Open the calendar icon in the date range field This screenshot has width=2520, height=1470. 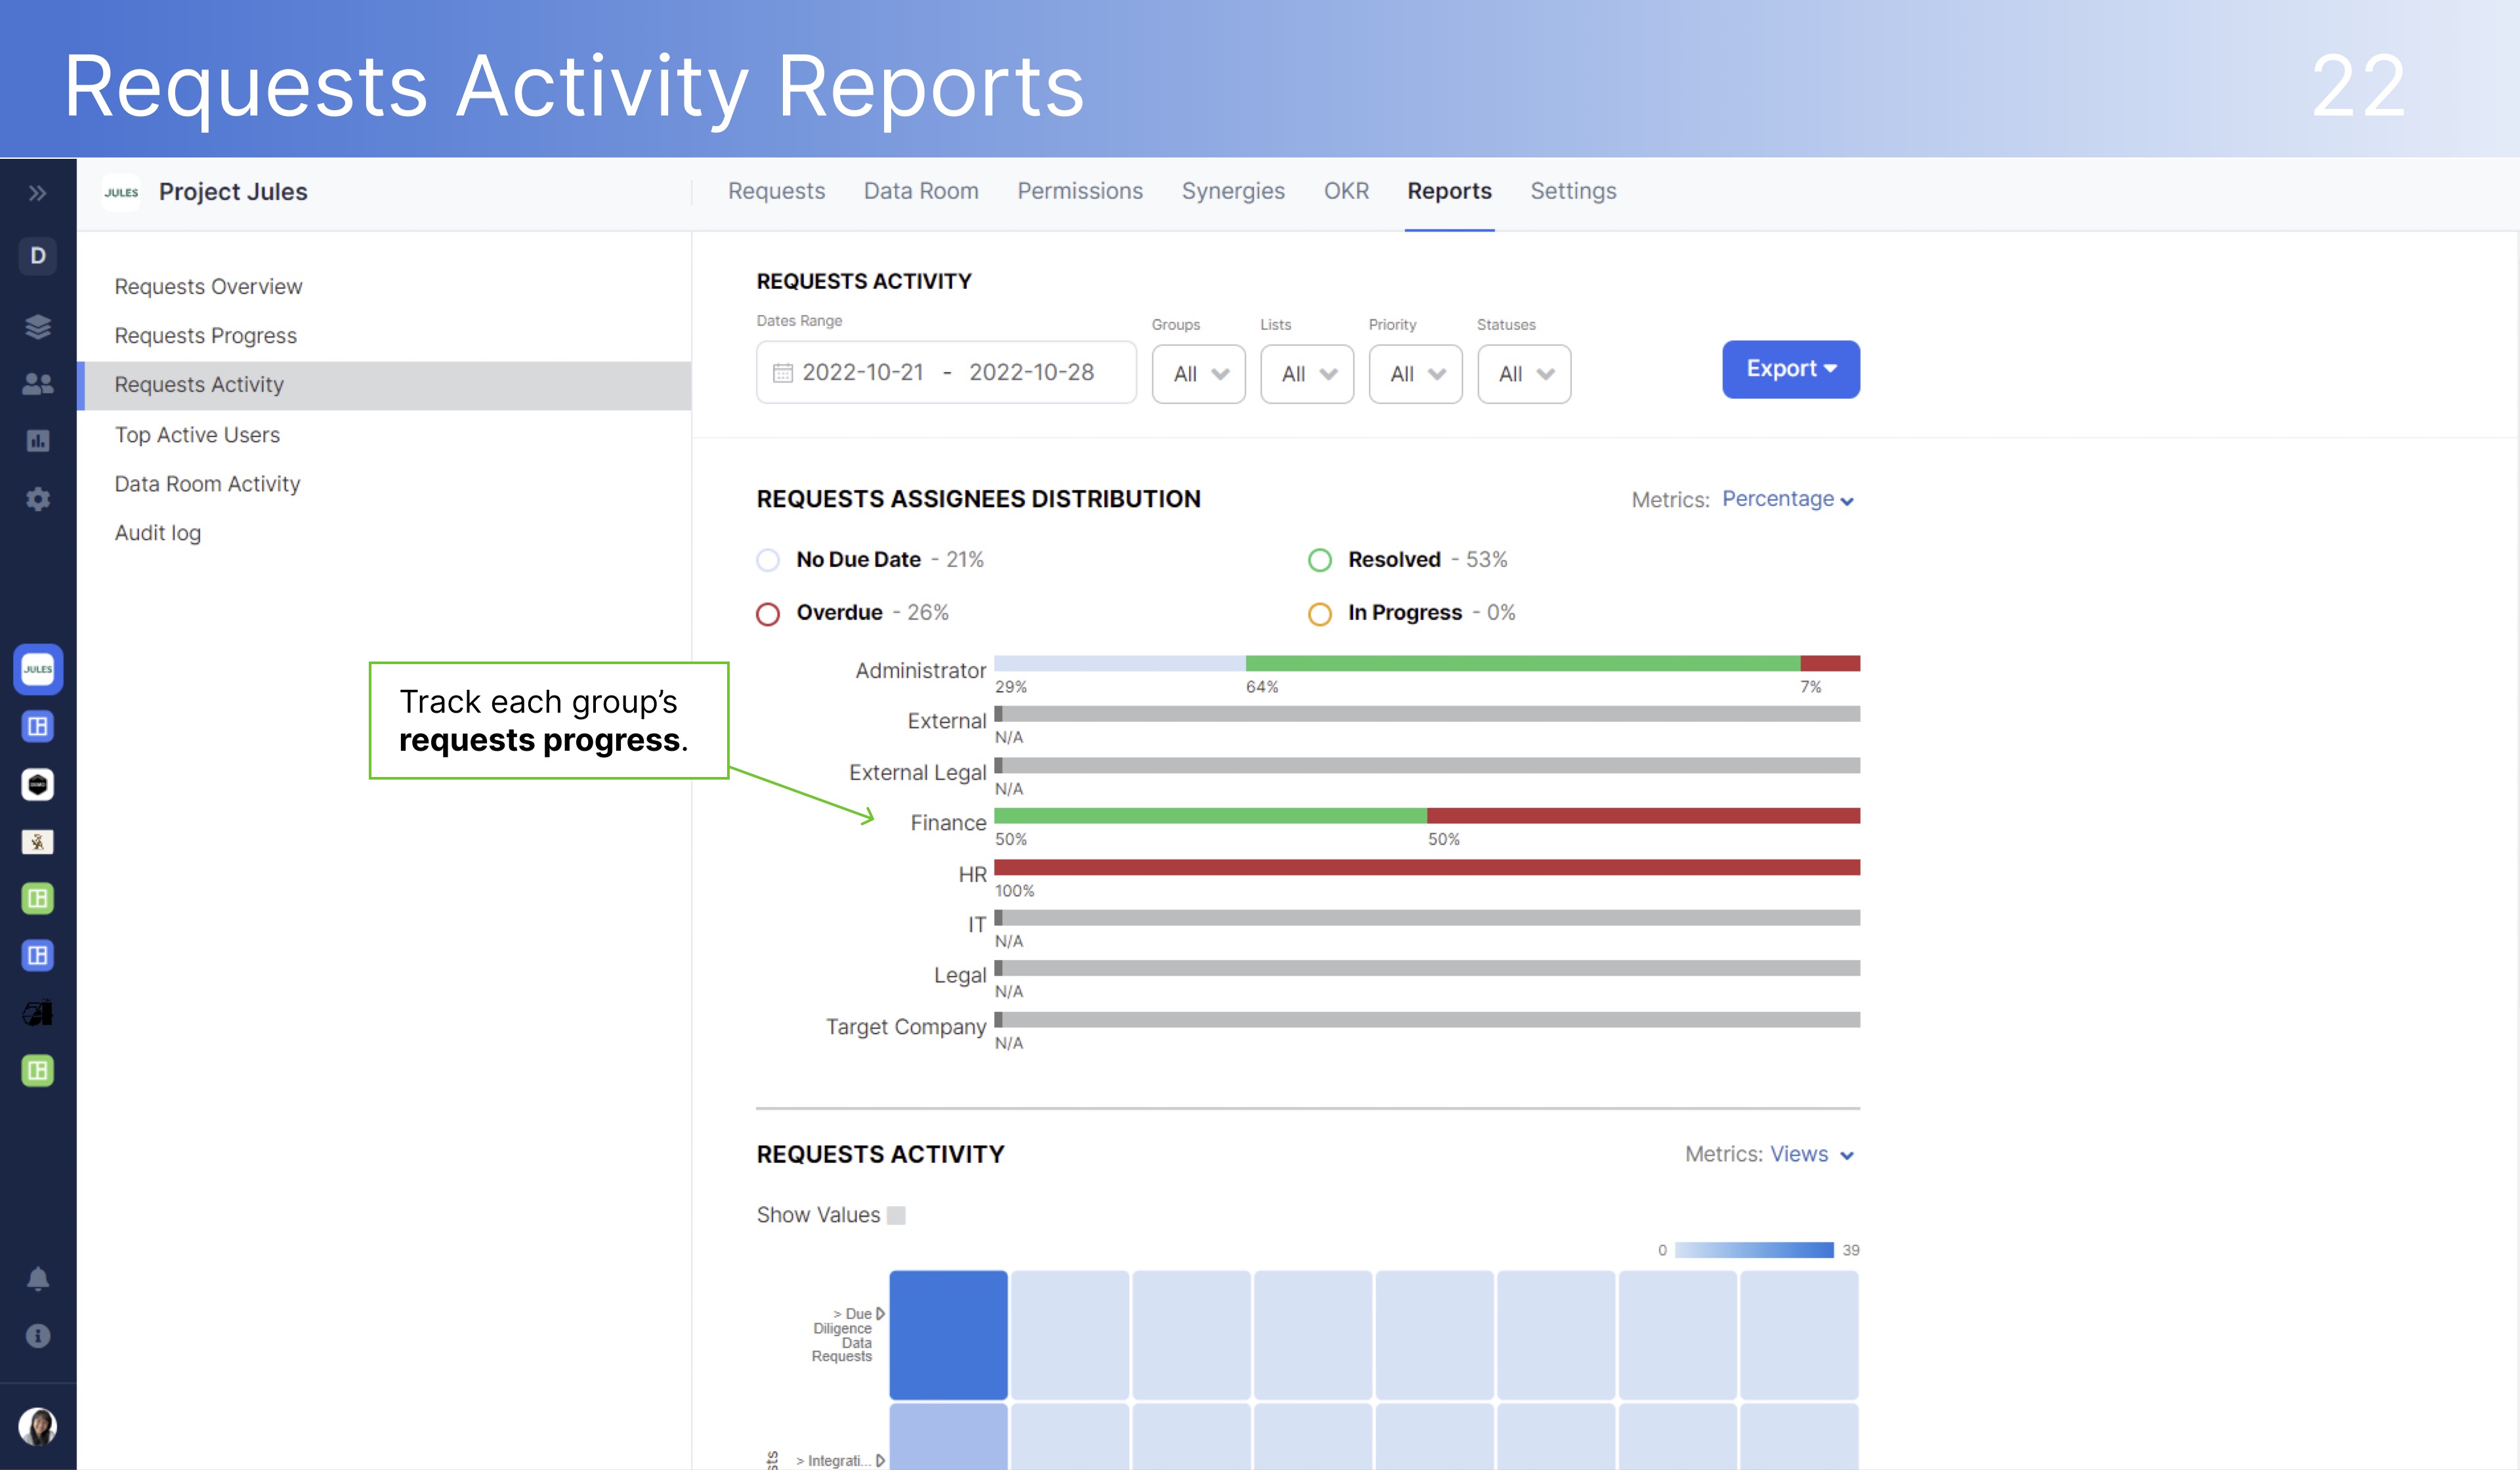pos(783,372)
